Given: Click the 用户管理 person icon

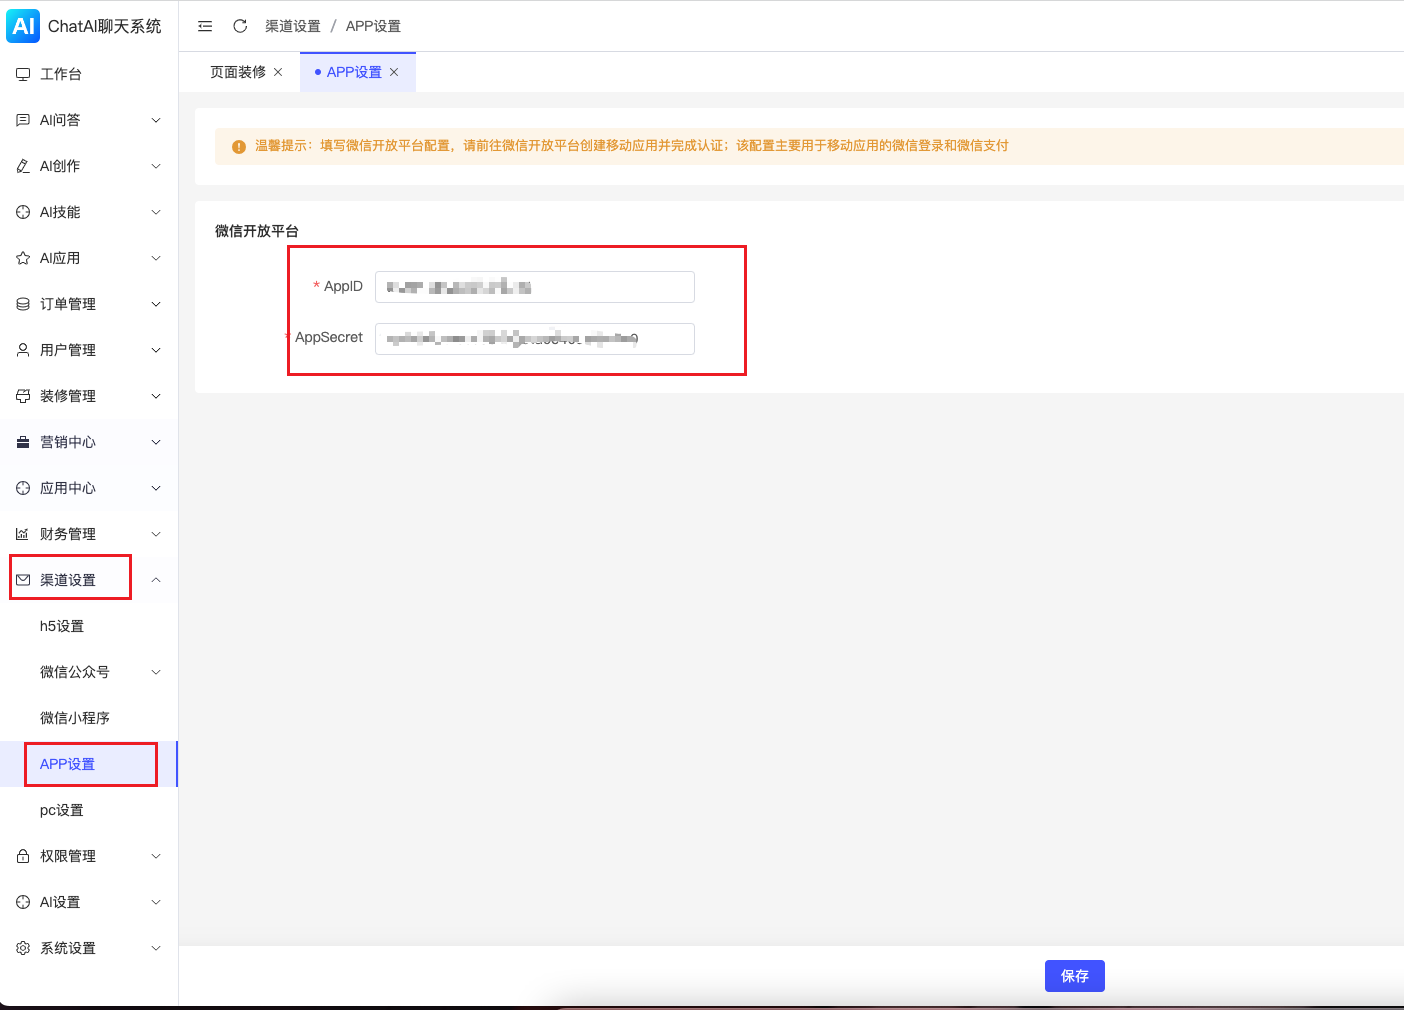Looking at the screenshot, I should pyautogui.click(x=23, y=350).
